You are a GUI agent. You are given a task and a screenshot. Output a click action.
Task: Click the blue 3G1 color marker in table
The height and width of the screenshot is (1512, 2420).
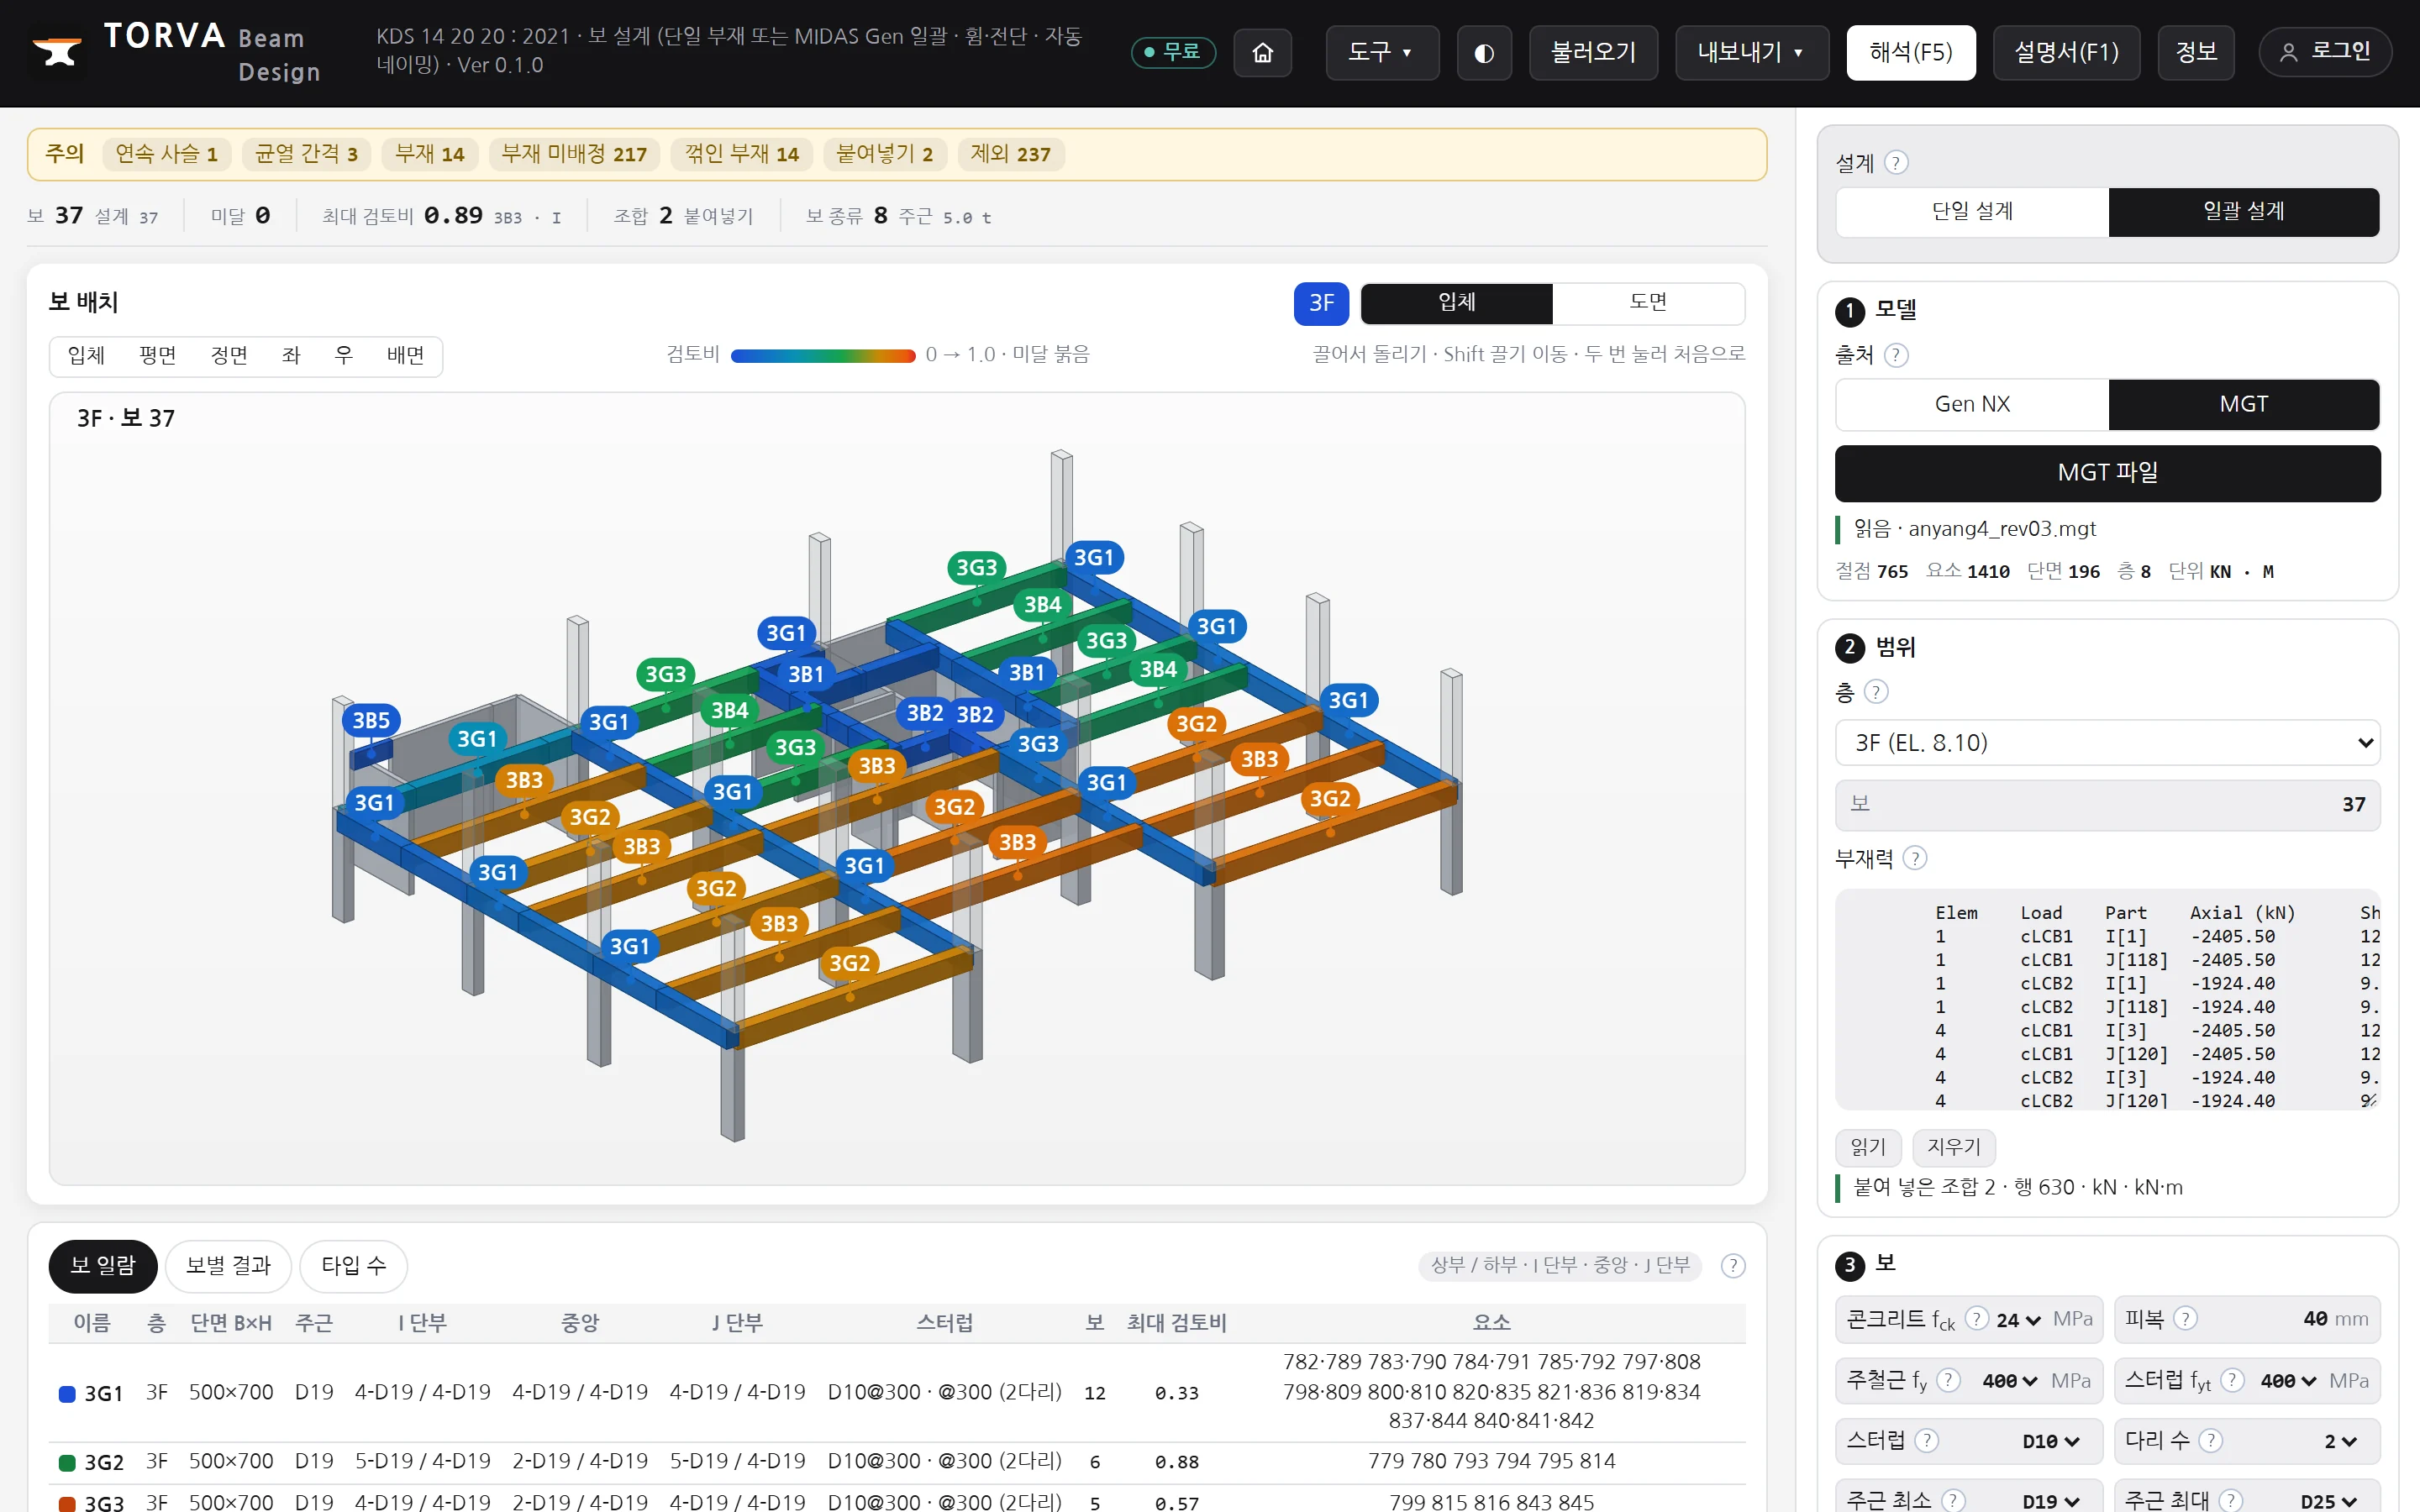[67, 1393]
